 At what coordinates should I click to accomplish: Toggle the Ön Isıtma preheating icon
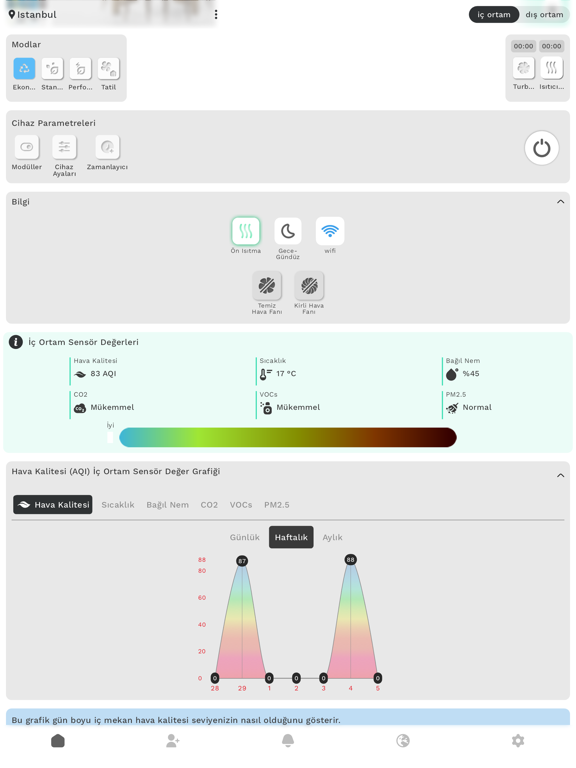coord(246,231)
